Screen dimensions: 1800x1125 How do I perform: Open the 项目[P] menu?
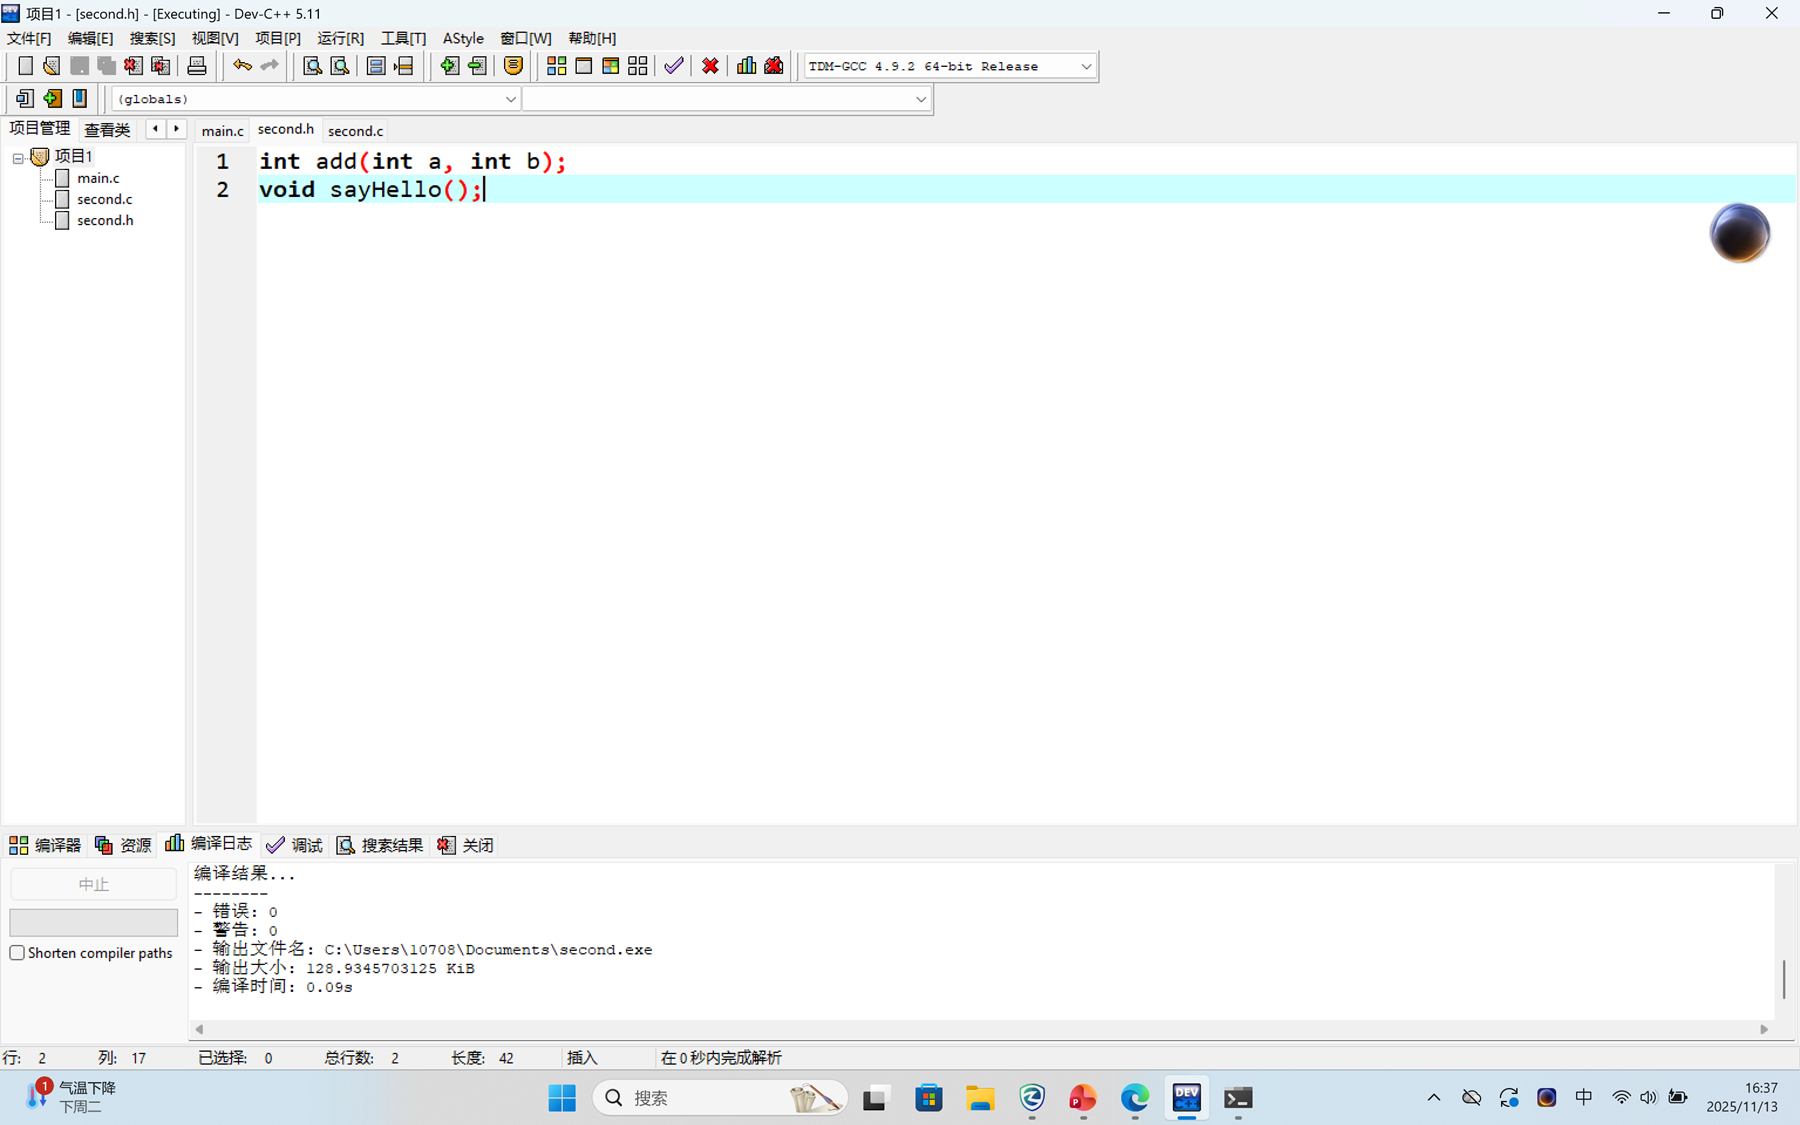pyautogui.click(x=278, y=38)
